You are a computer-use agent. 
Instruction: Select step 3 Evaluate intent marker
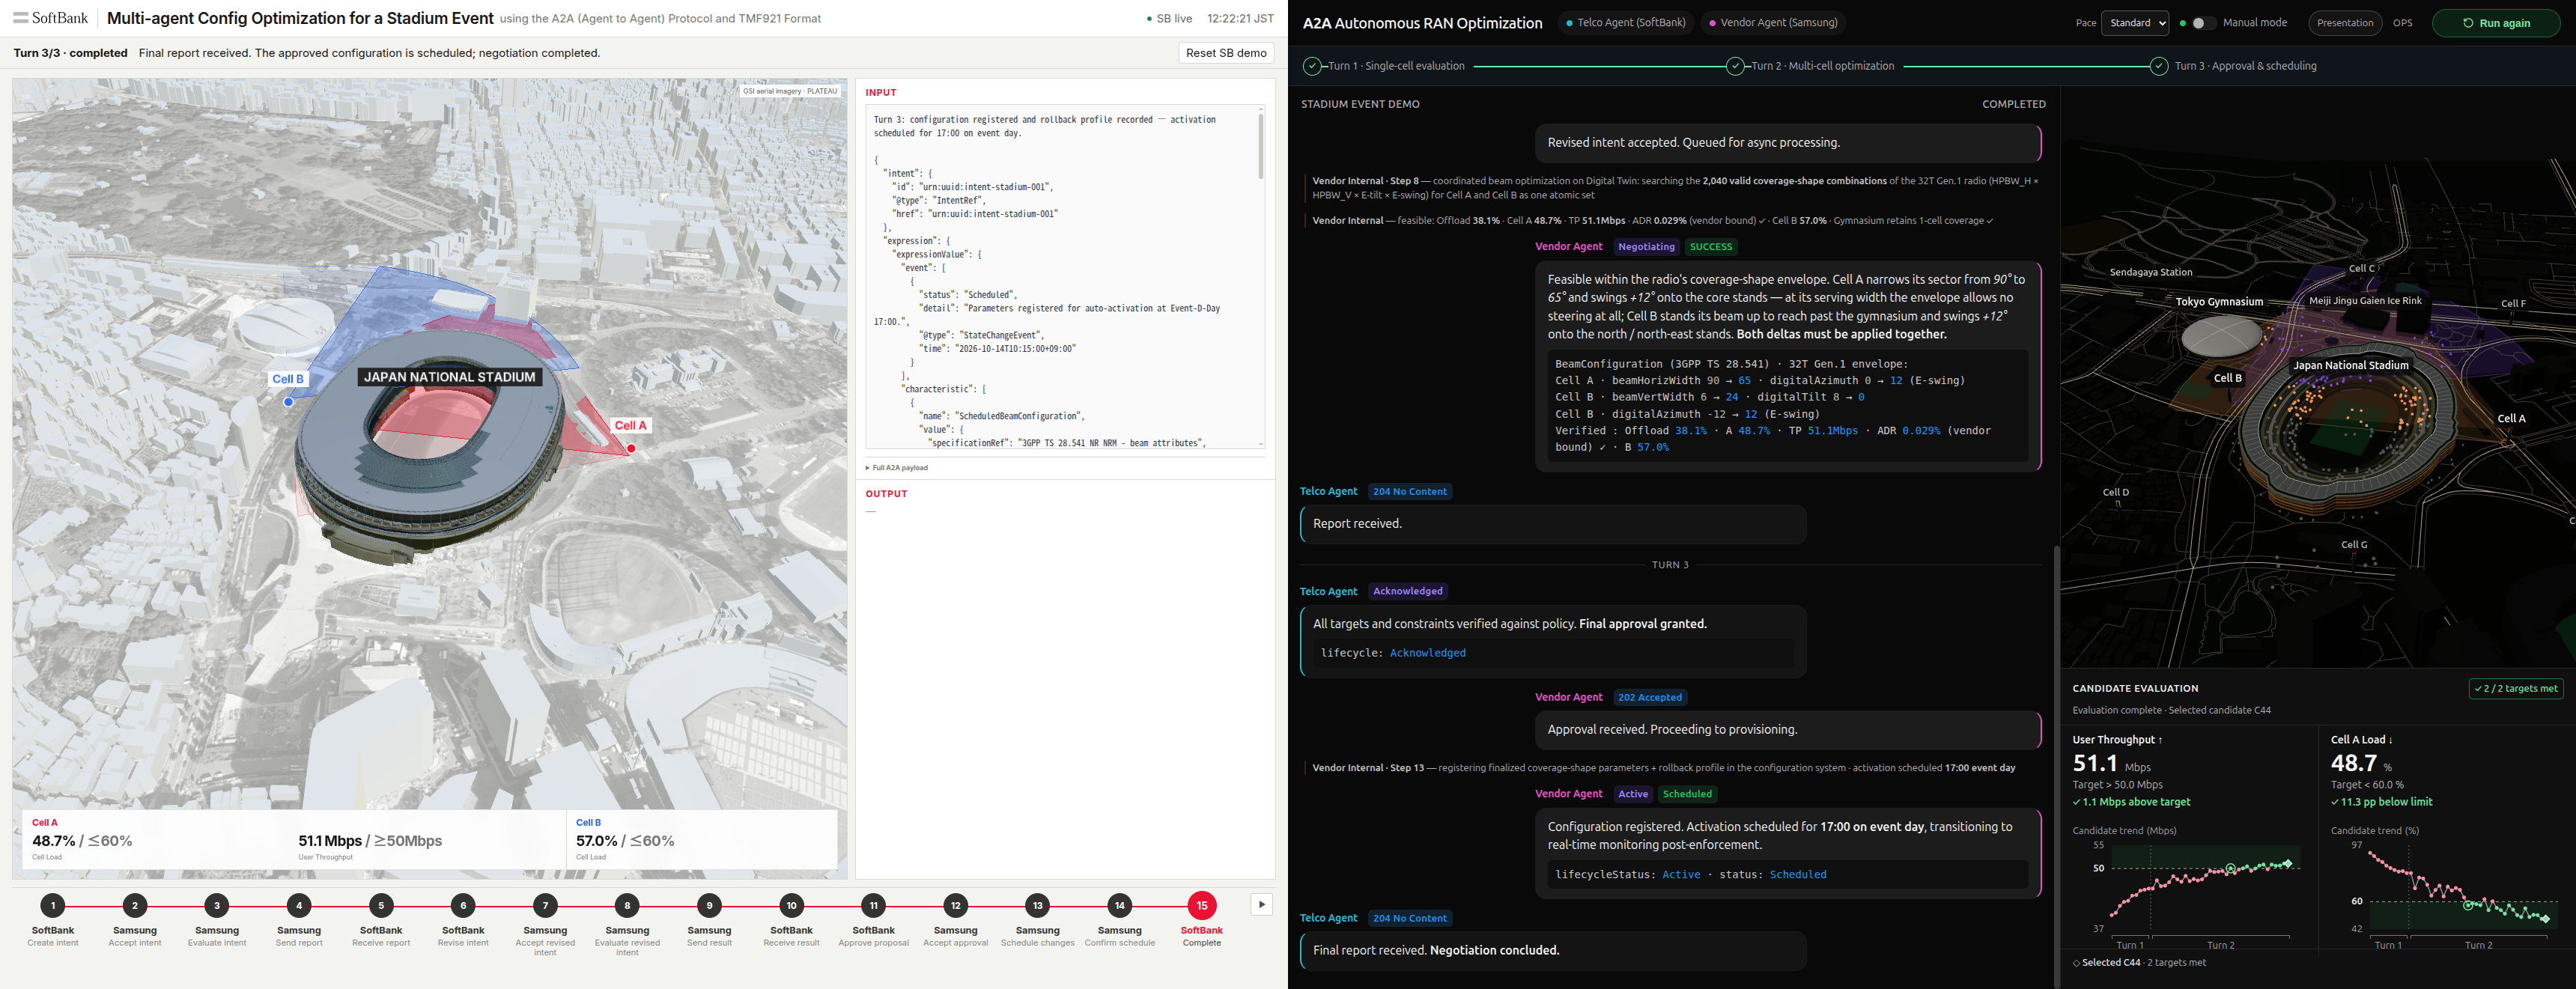pos(217,906)
